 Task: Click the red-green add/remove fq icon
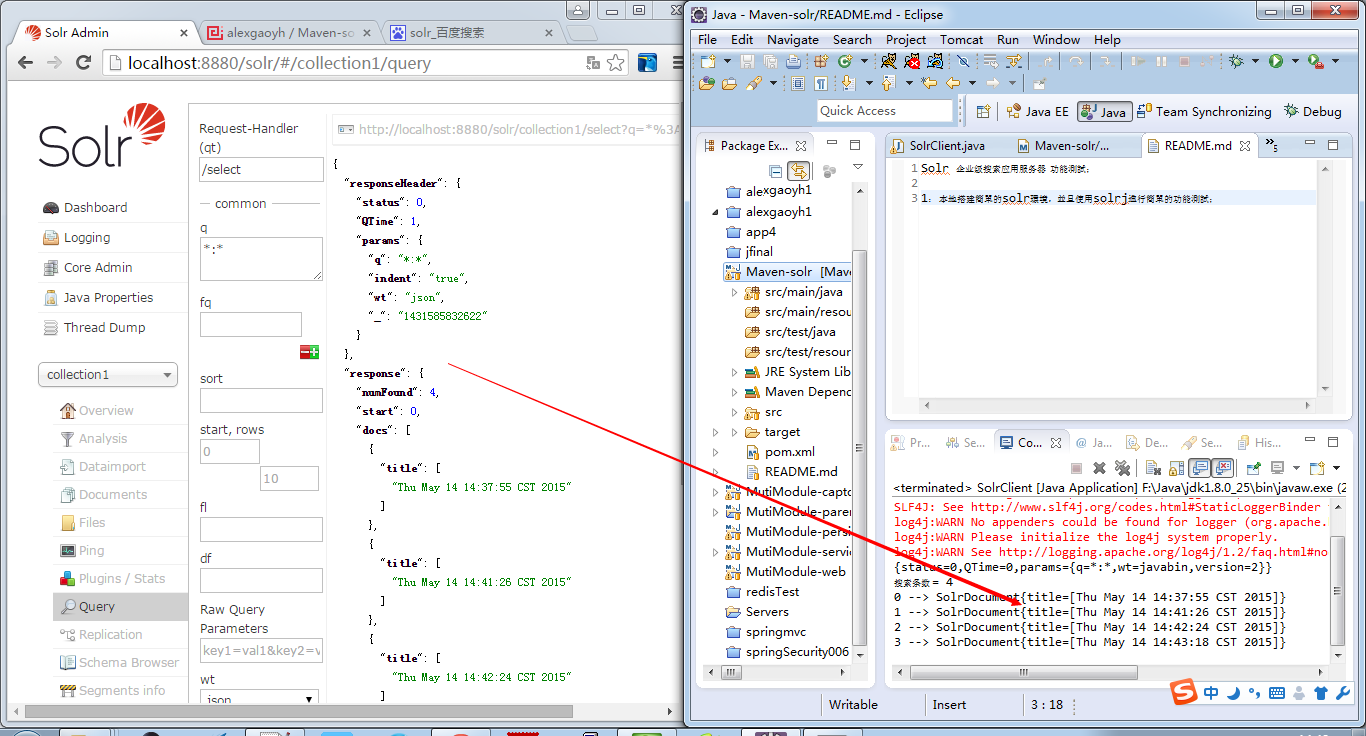point(310,352)
